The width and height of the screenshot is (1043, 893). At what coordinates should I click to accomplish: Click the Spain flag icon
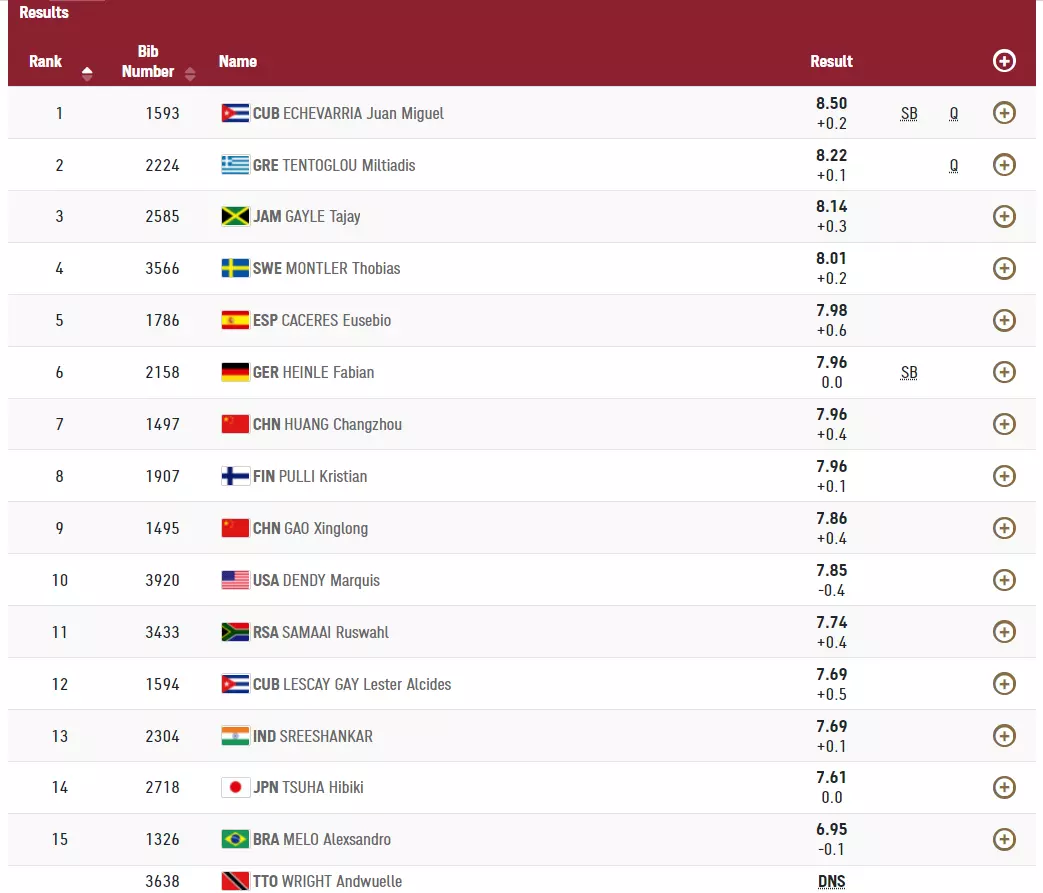pos(235,320)
